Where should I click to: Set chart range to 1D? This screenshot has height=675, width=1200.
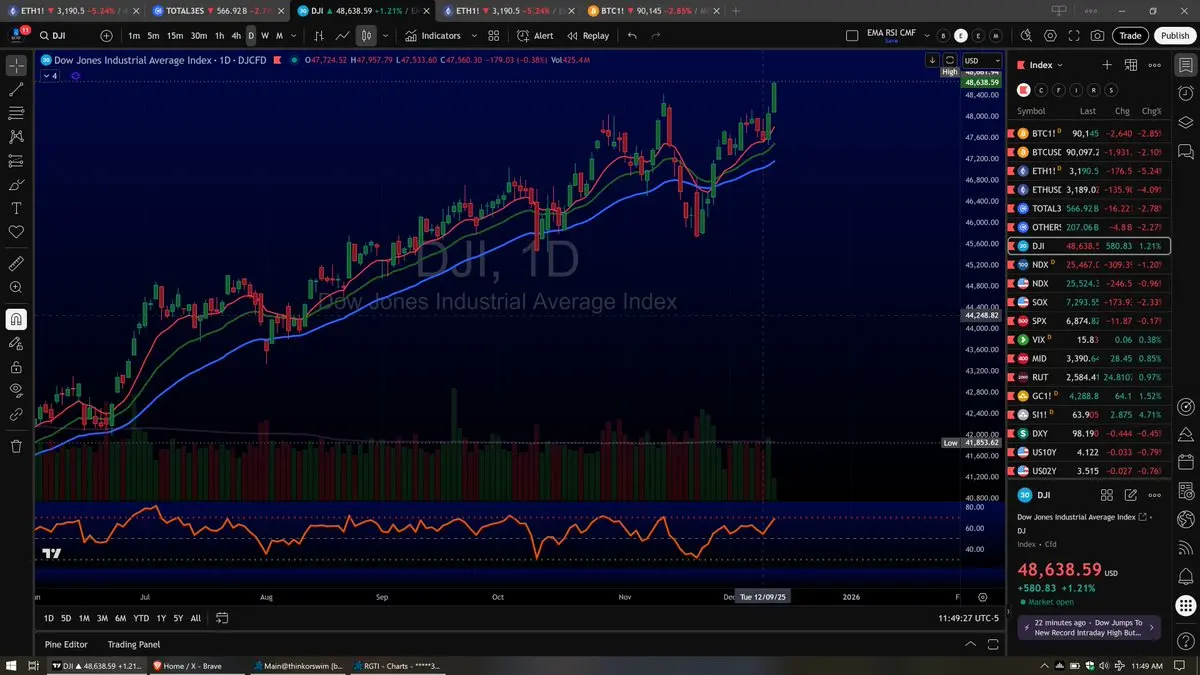tap(49, 618)
